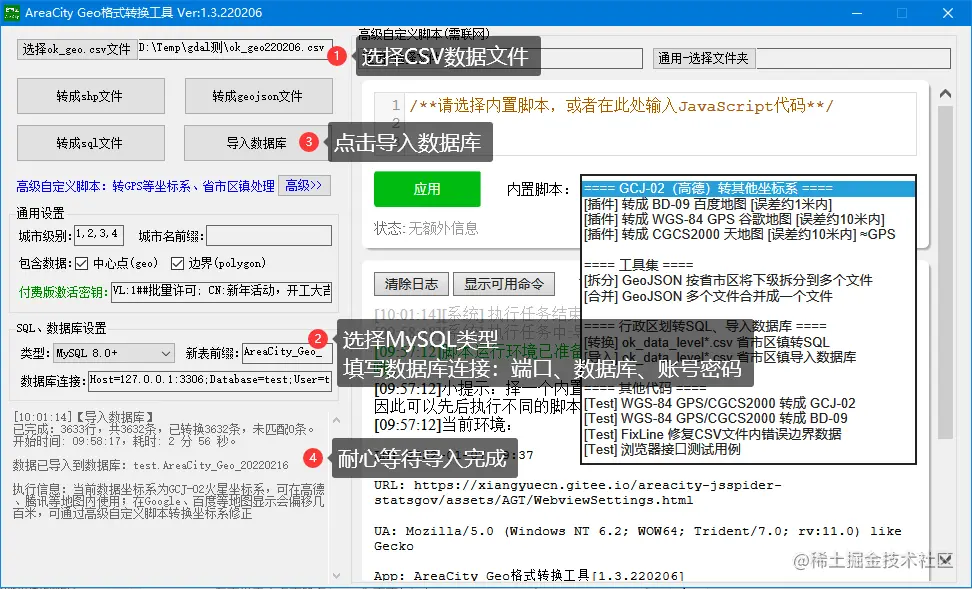
Task: Convert data to shp file
Action: pyautogui.click(x=89, y=96)
